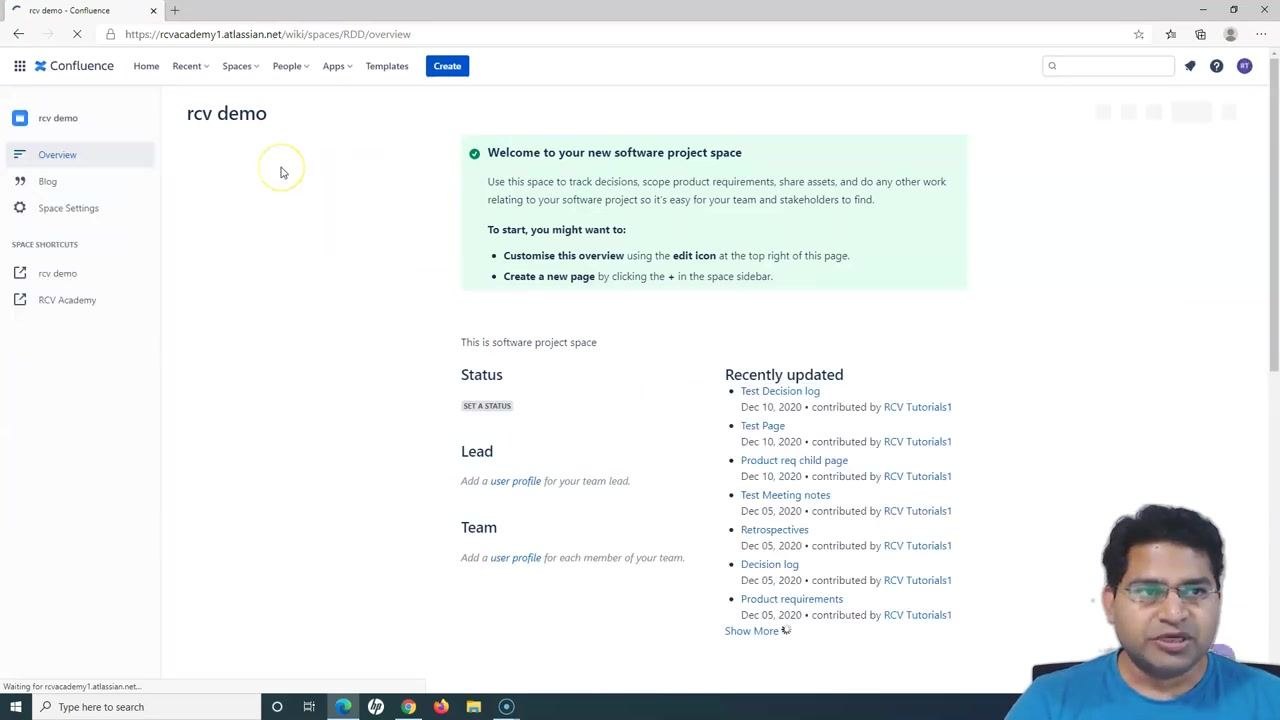Open the help question mark icon
The height and width of the screenshot is (720, 1280).
coord(1216,66)
